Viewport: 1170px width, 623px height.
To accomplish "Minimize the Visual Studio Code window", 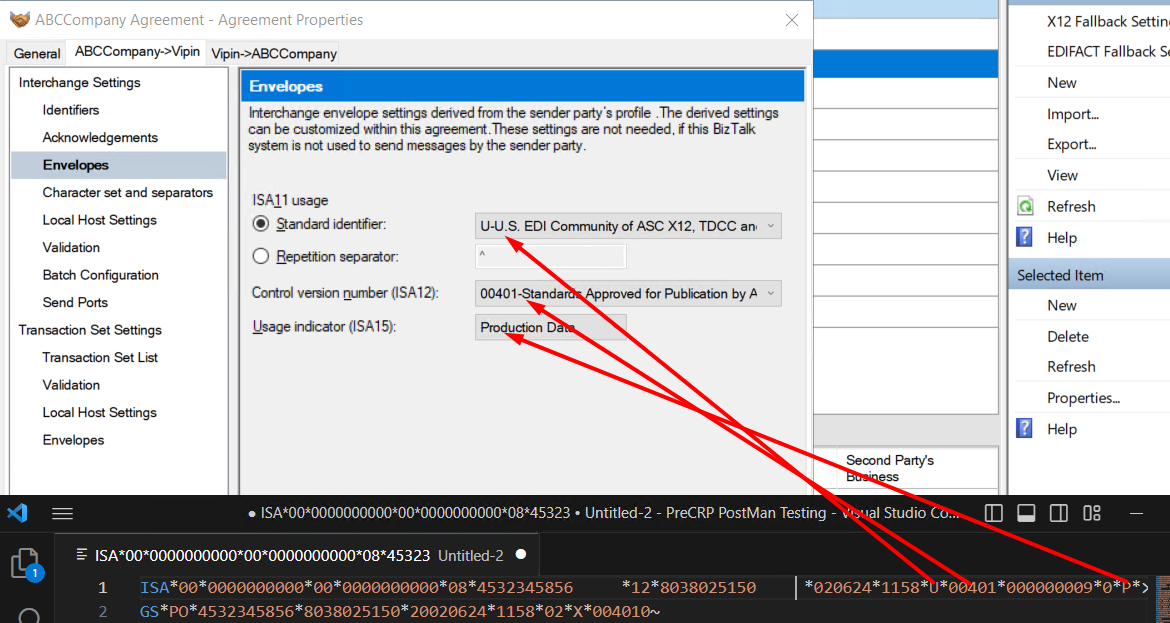I will [1136, 513].
